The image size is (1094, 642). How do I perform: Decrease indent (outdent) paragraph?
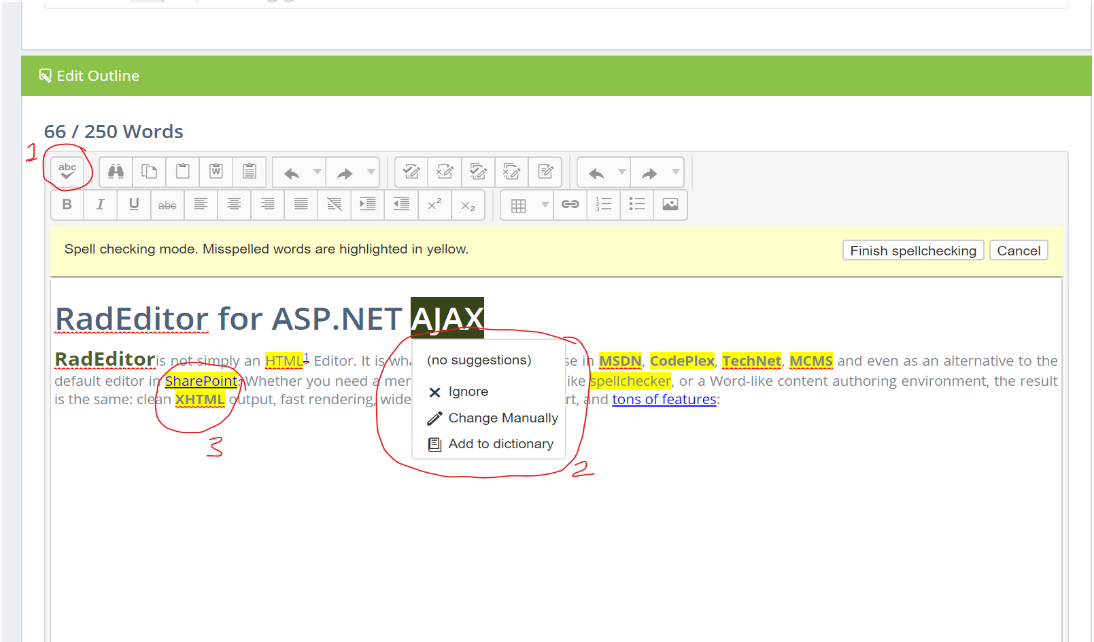[401, 204]
